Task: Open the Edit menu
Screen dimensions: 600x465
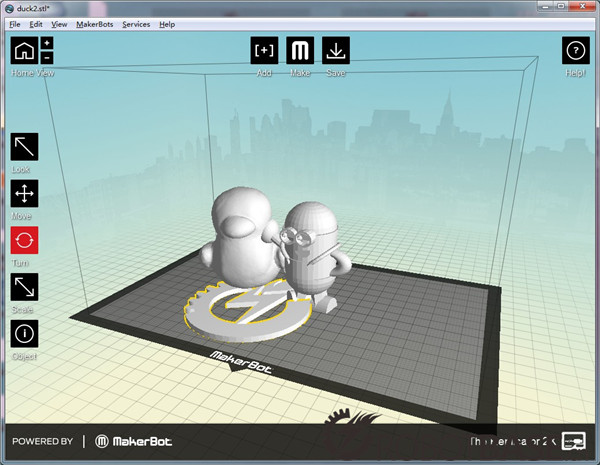Action: [36, 24]
